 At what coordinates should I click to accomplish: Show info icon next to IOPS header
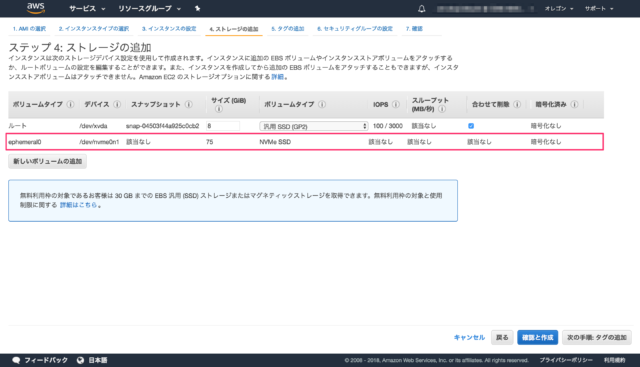pyautogui.click(x=396, y=105)
